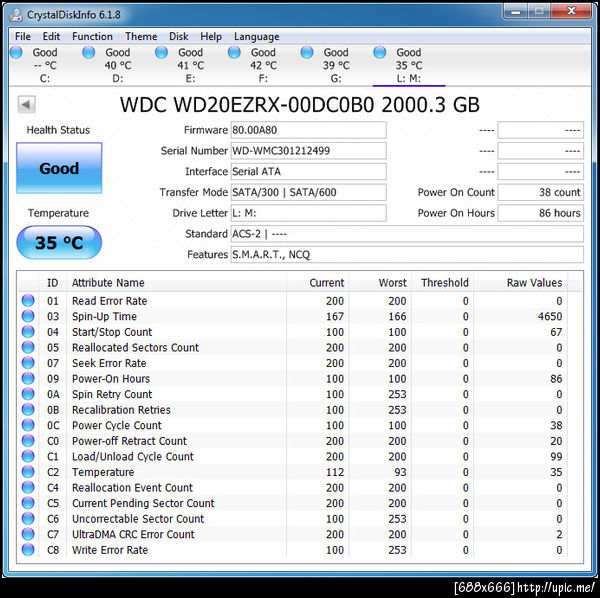The width and height of the screenshot is (600, 598).
Task: Click the drive model title WDC WD20EZRX
Action: [300, 104]
